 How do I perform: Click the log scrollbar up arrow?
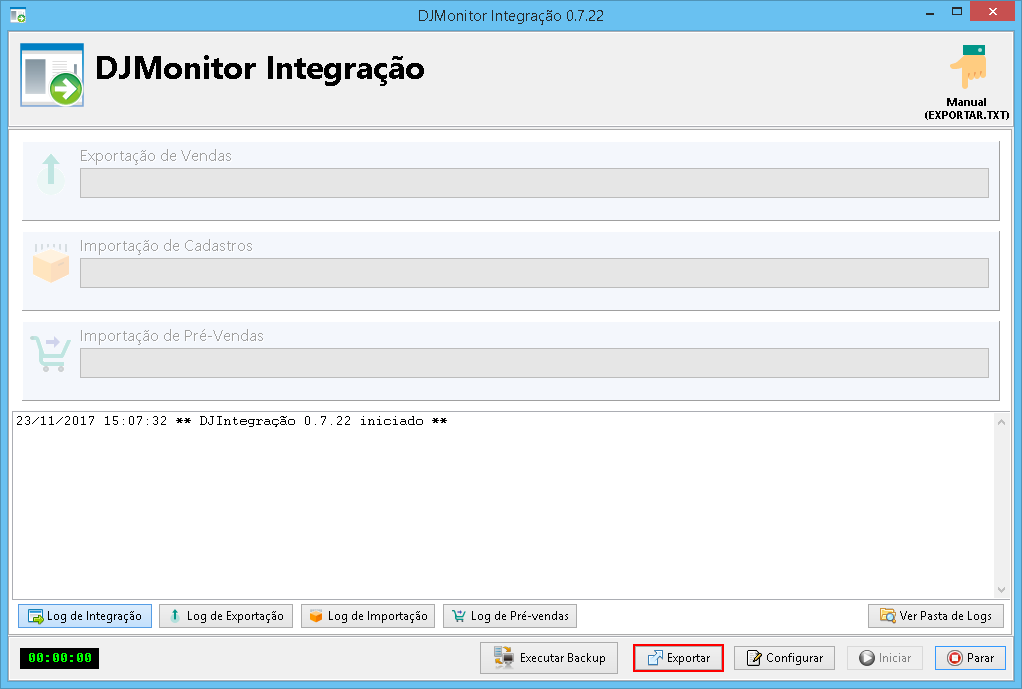(1002, 422)
